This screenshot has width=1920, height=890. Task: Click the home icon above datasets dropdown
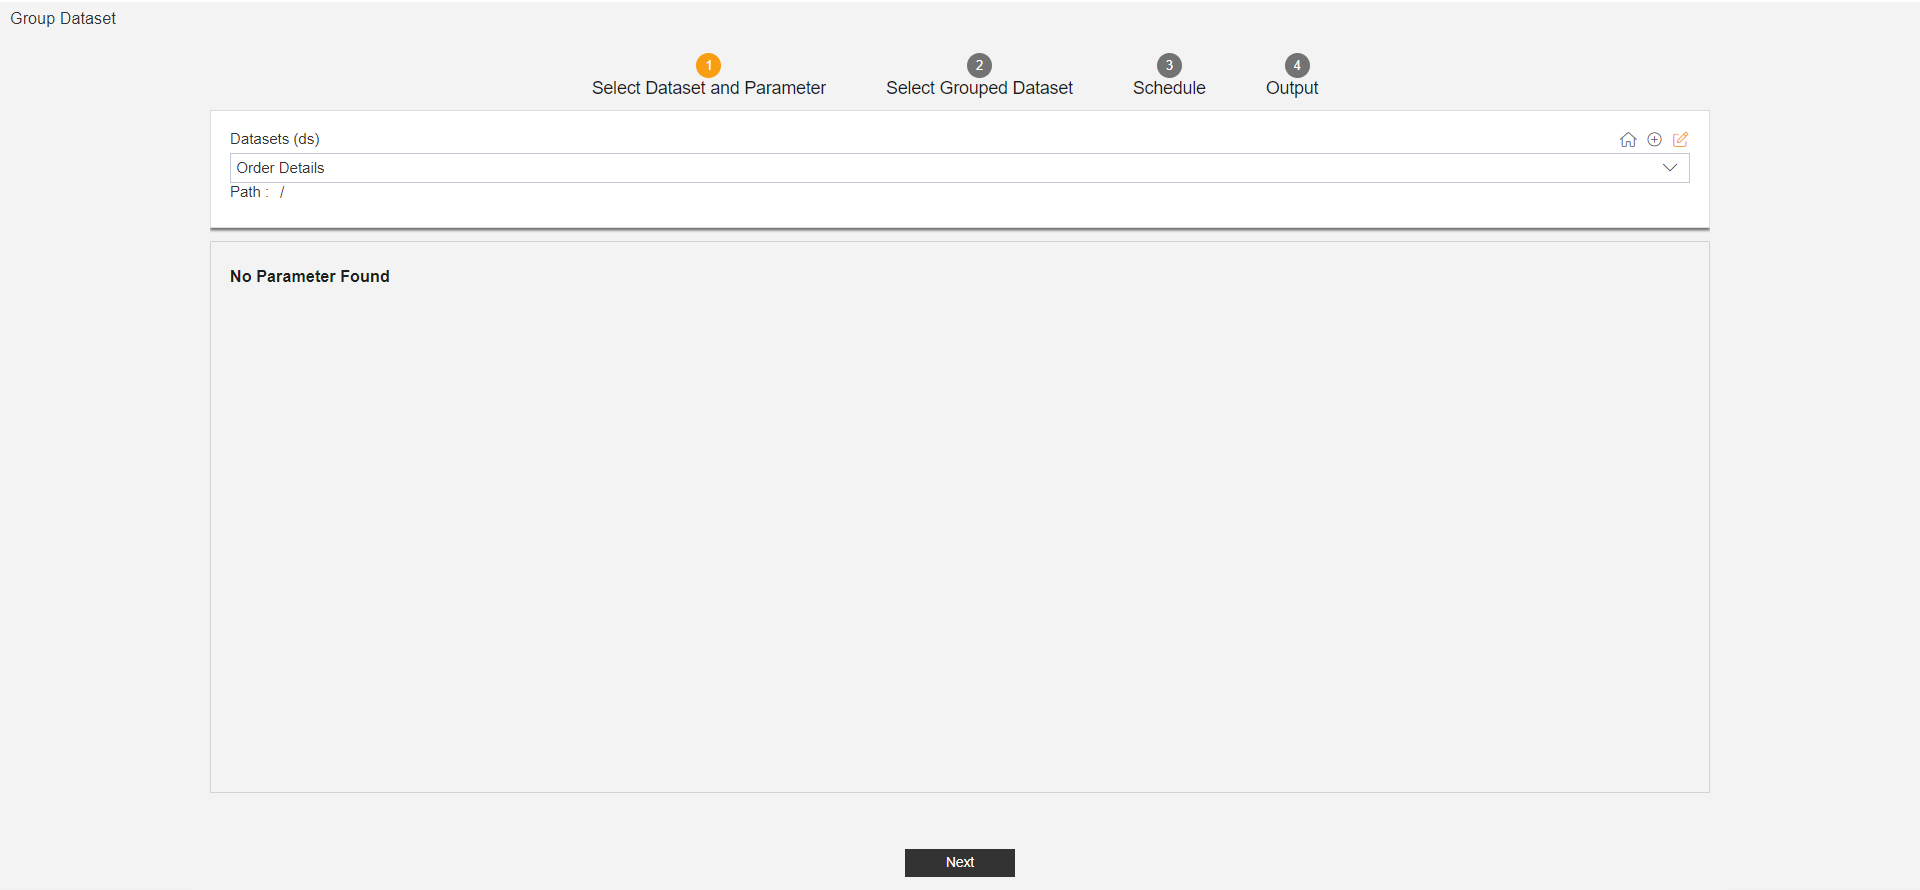click(1628, 140)
